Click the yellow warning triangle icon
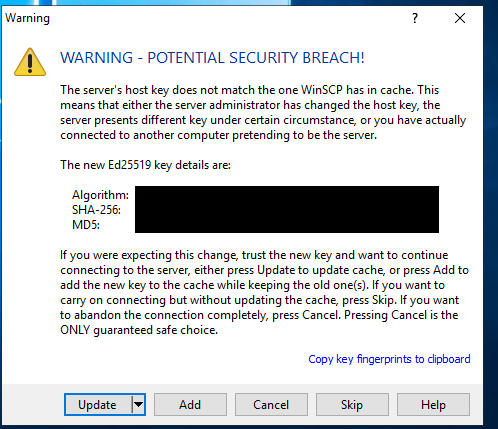 click(30, 62)
